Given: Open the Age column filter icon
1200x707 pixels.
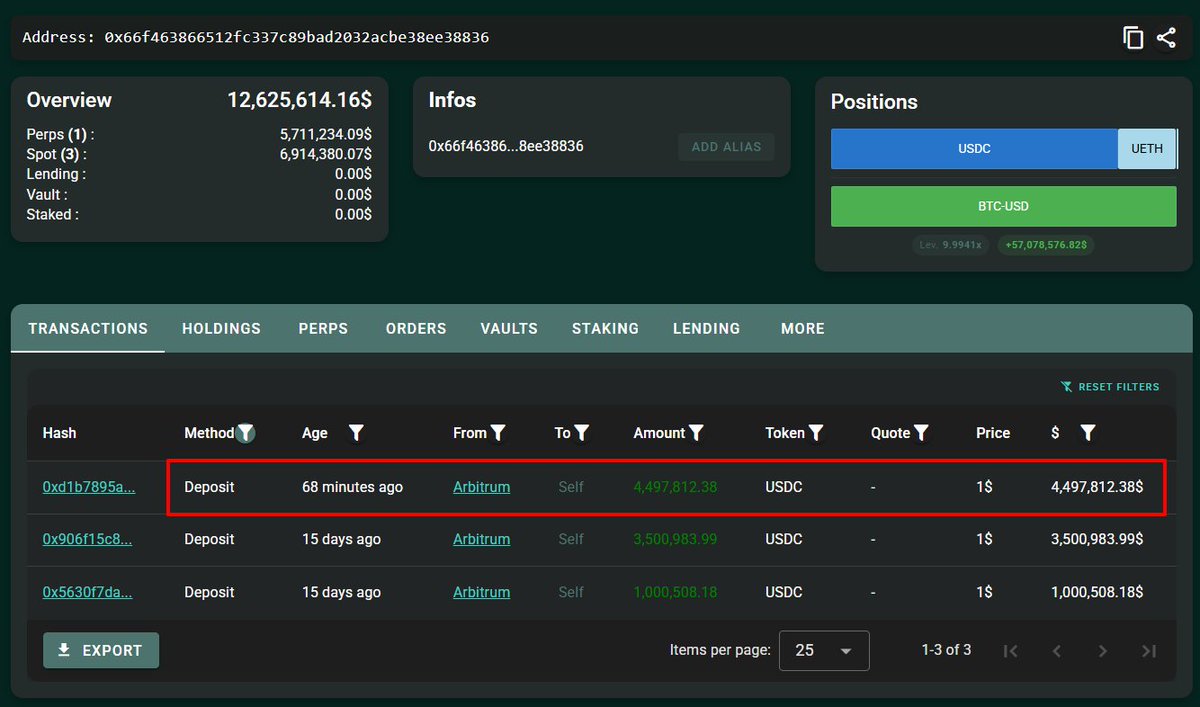Looking at the screenshot, I should click(356, 433).
